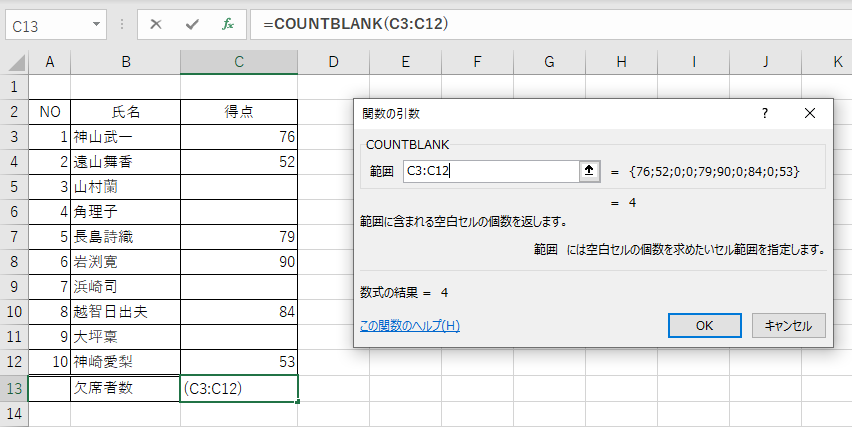Select row 13 header

(x=14, y=388)
